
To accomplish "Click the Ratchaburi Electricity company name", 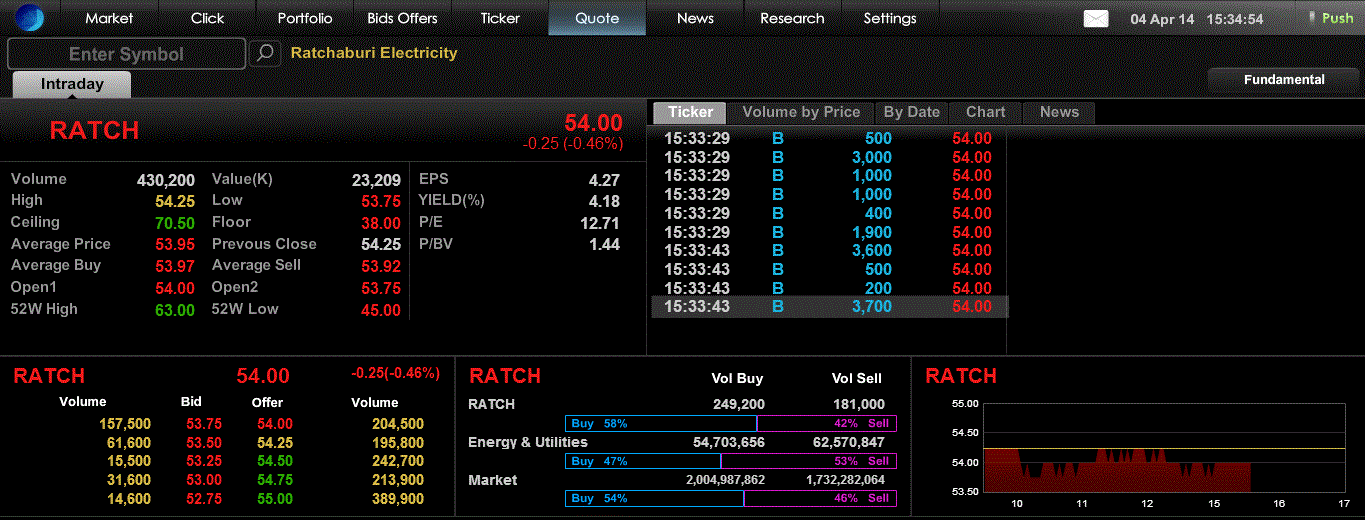I will coord(374,53).
